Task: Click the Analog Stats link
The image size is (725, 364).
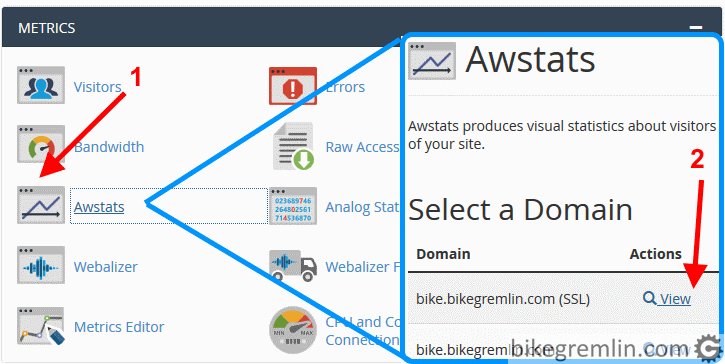Action: 362,207
